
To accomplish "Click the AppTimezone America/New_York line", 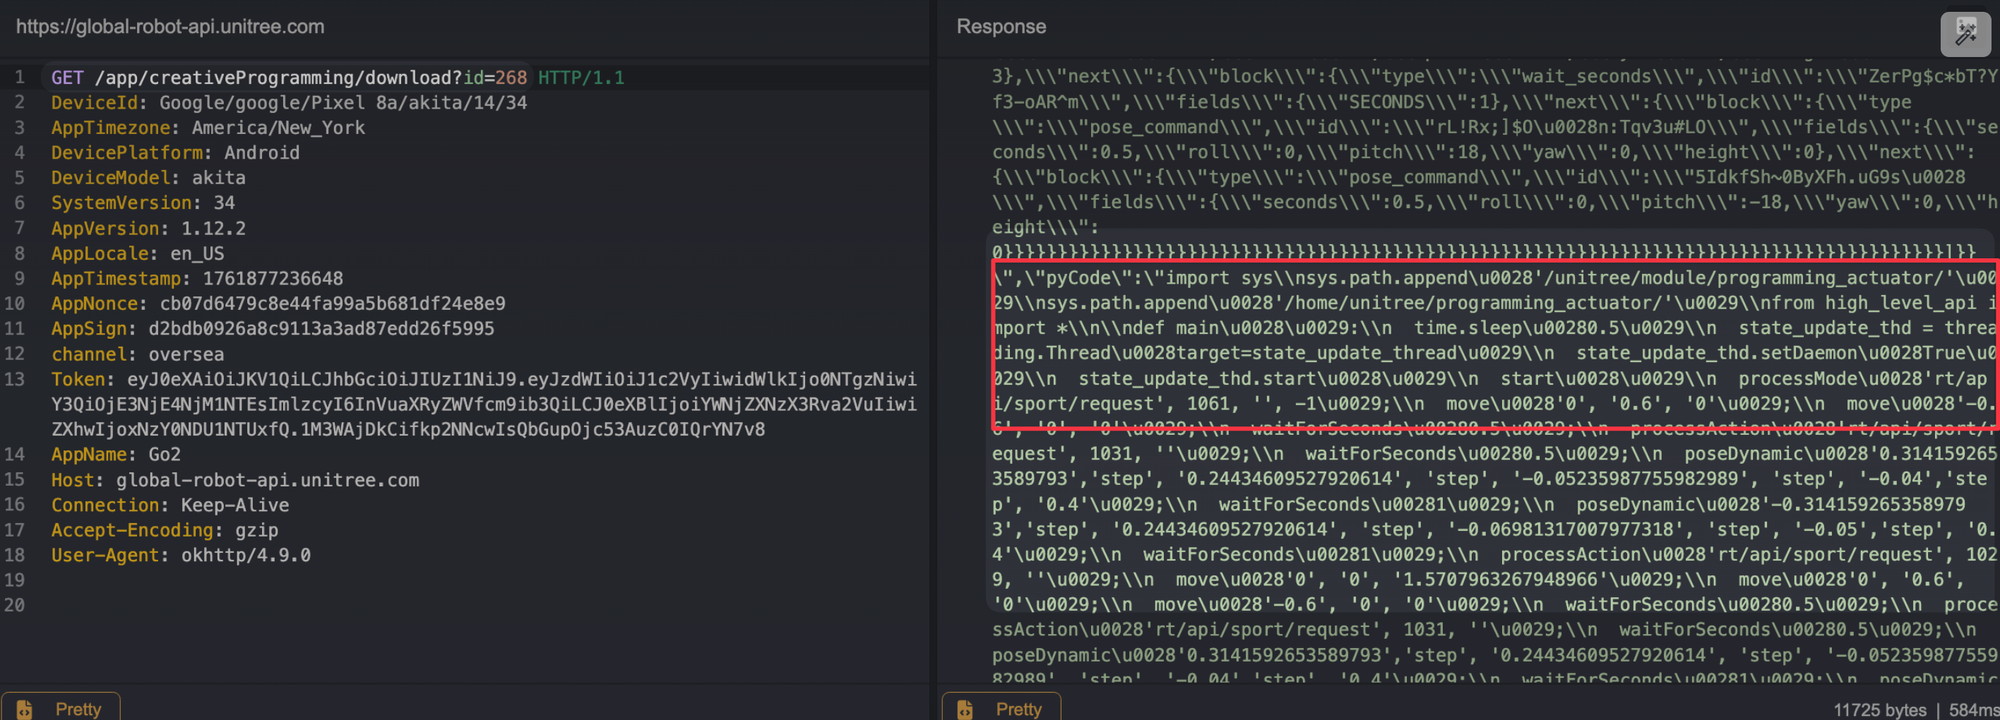I will pyautogui.click(x=208, y=127).
